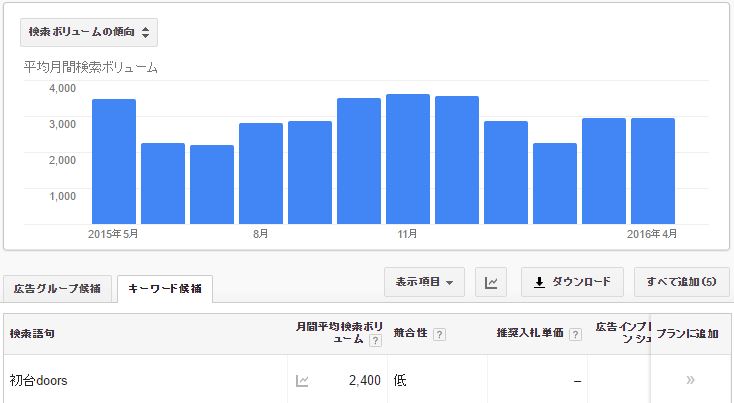Sort by the 推奨入札単価 column header
The width and height of the screenshot is (734, 403).
[x=530, y=333]
